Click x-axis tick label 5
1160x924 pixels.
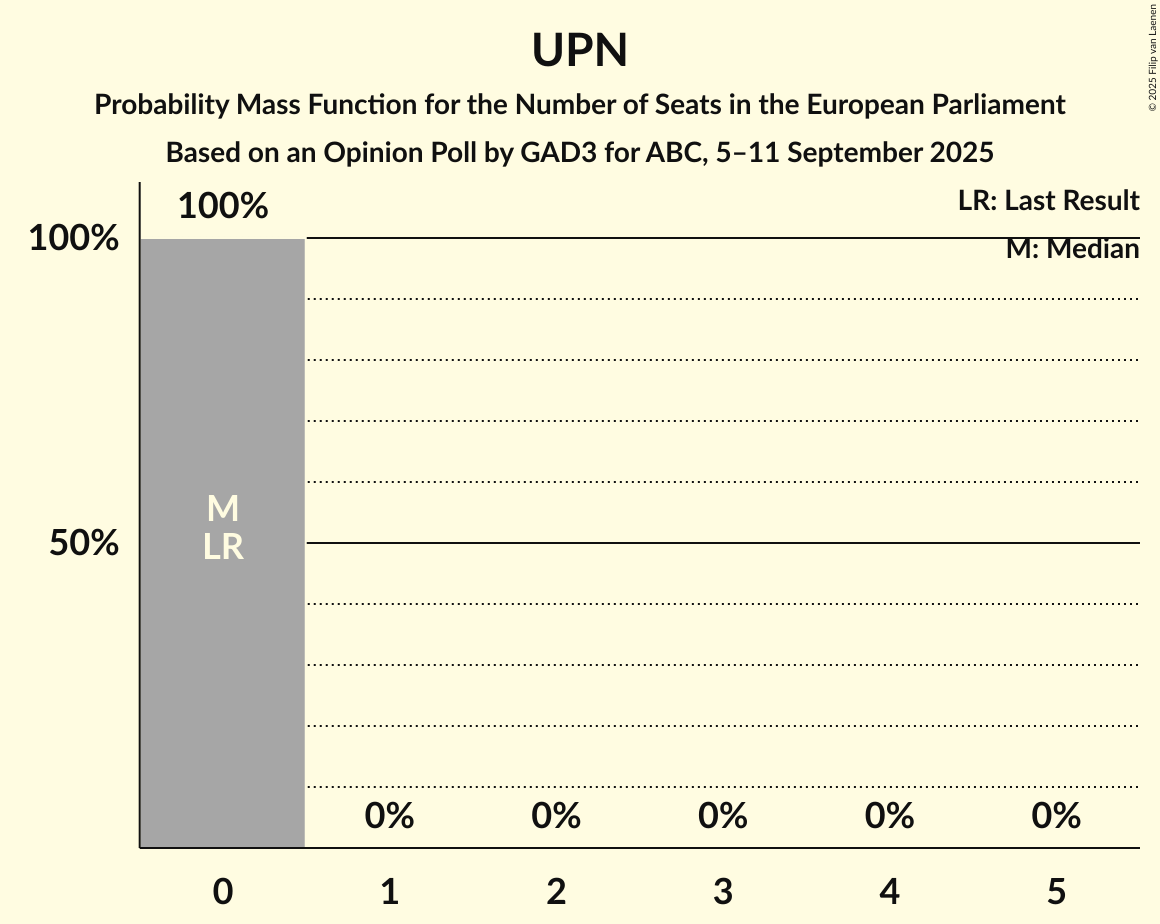coord(1056,892)
